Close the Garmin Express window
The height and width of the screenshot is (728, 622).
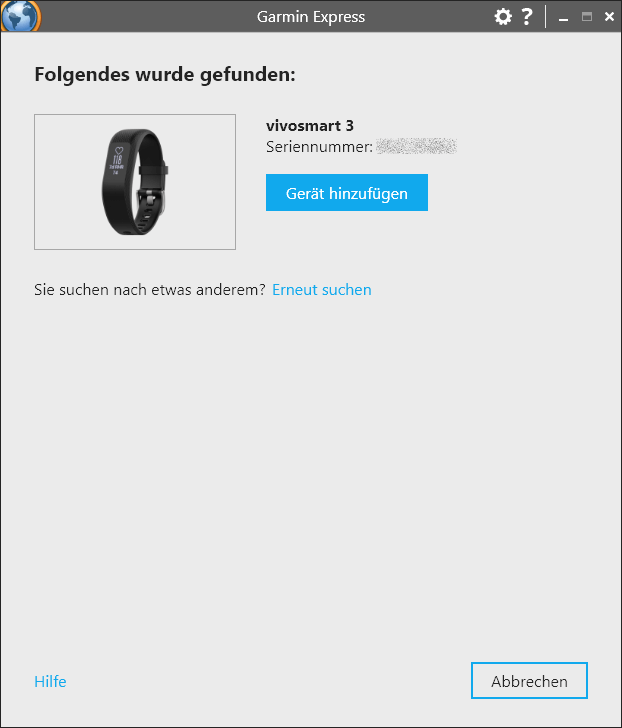[609, 17]
